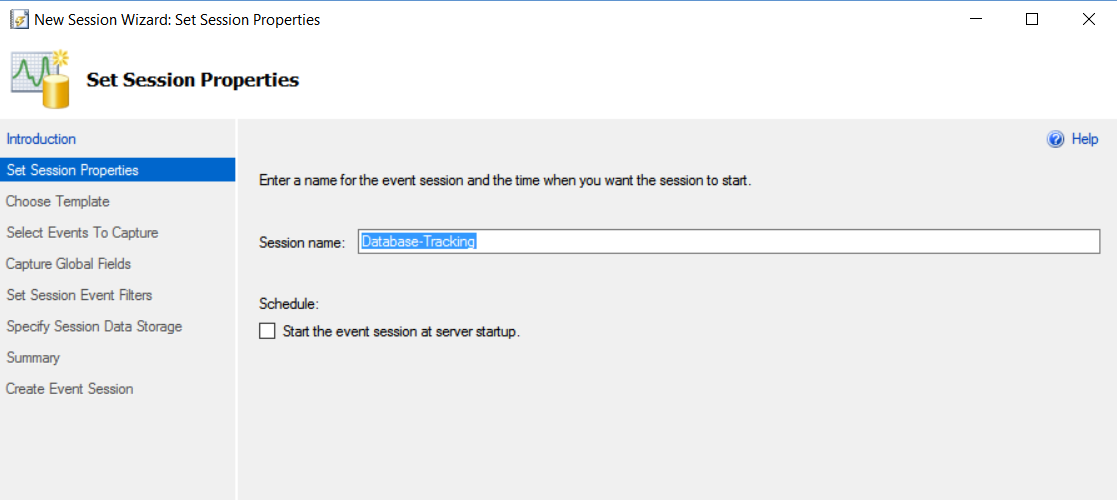Image resolution: width=1117 pixels, height=500 pixels.
Task: Open the Choose Template step
Action: 58,201
